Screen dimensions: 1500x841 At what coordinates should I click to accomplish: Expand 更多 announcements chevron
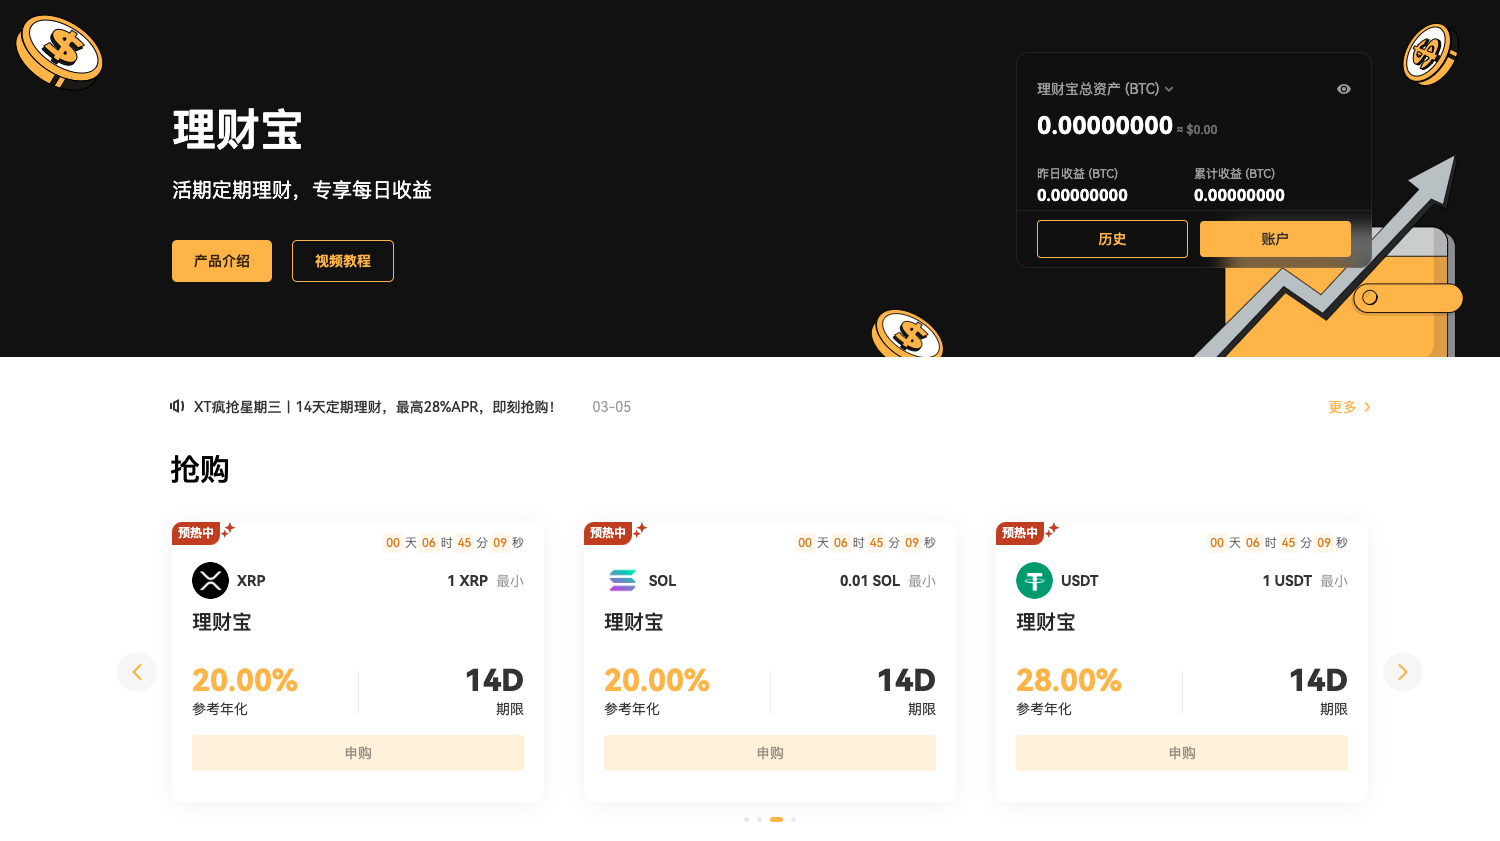point(1367,407)
